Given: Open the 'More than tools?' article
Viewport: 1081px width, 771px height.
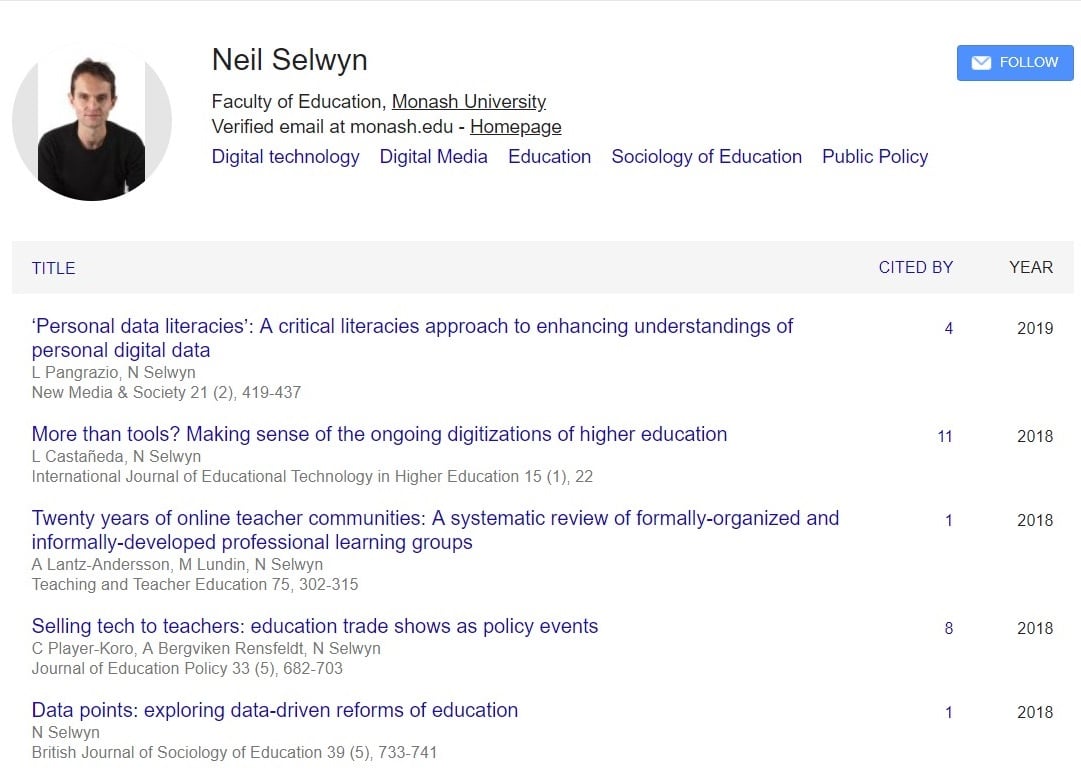Looking at the screenshot, I should (379, 434).
